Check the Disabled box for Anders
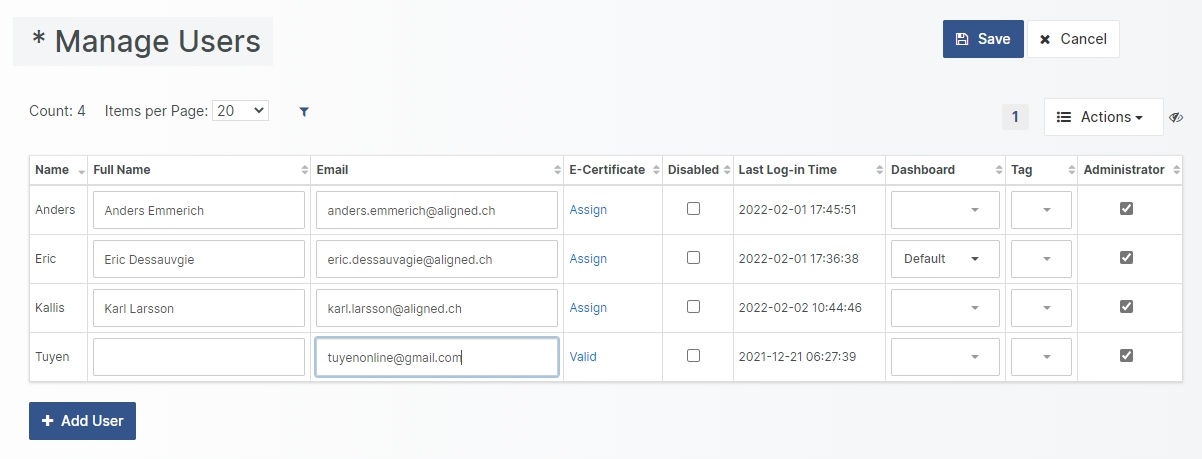 pyautogui.click(x=693, y=209)
